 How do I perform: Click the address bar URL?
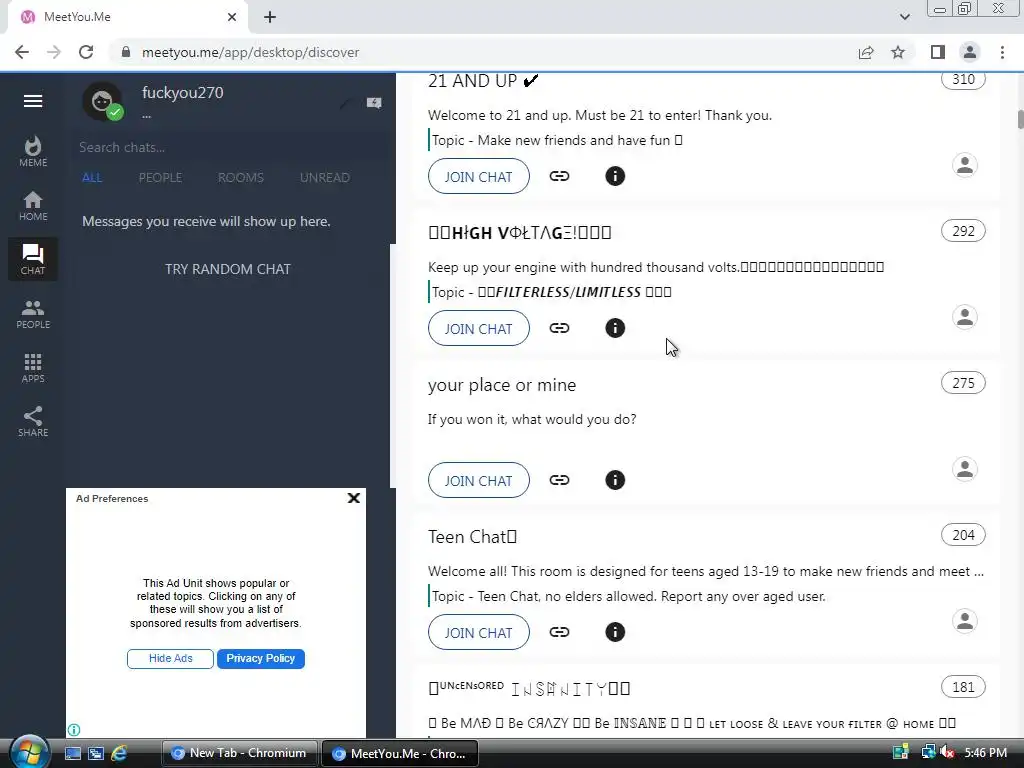click(251, 52)
